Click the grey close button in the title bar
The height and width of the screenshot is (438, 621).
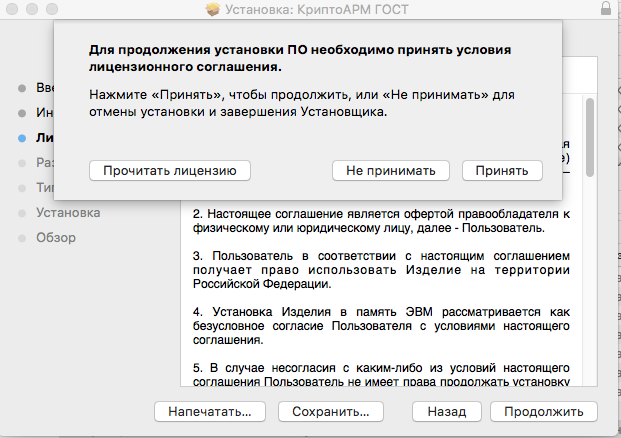click(12, 9)
